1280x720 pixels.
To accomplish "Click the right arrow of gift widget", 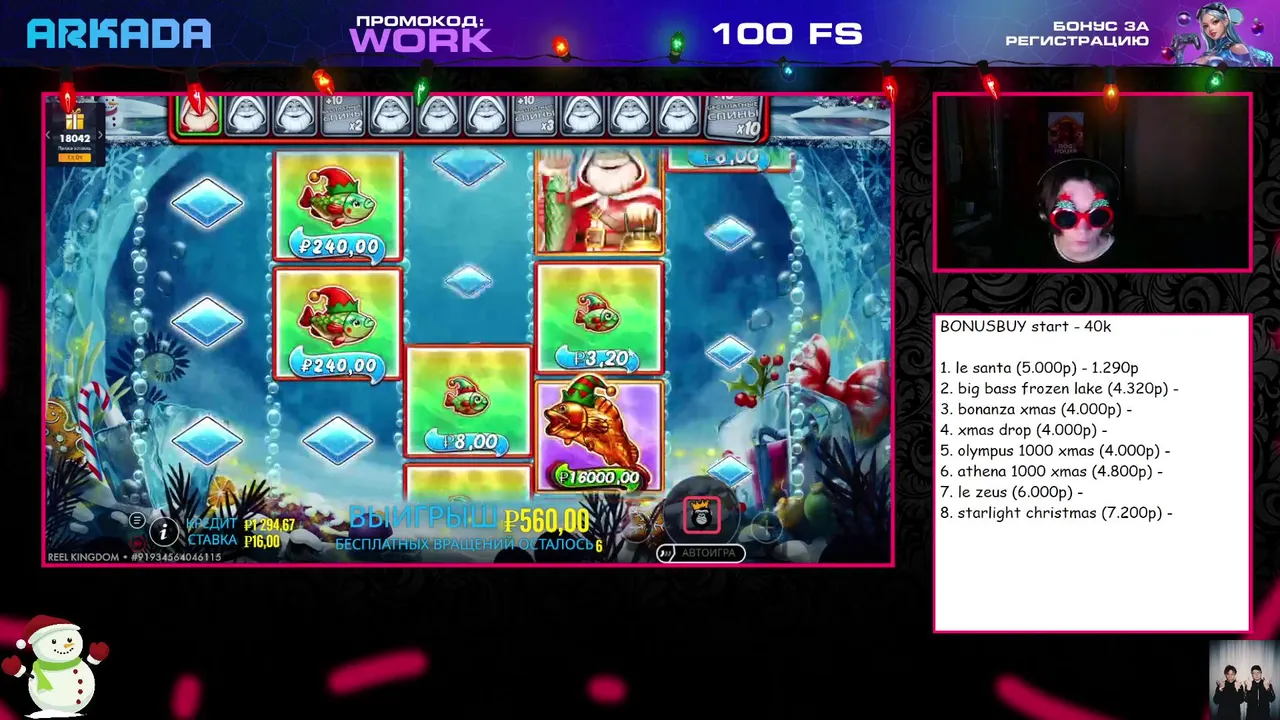I will [x=103, y=137].
